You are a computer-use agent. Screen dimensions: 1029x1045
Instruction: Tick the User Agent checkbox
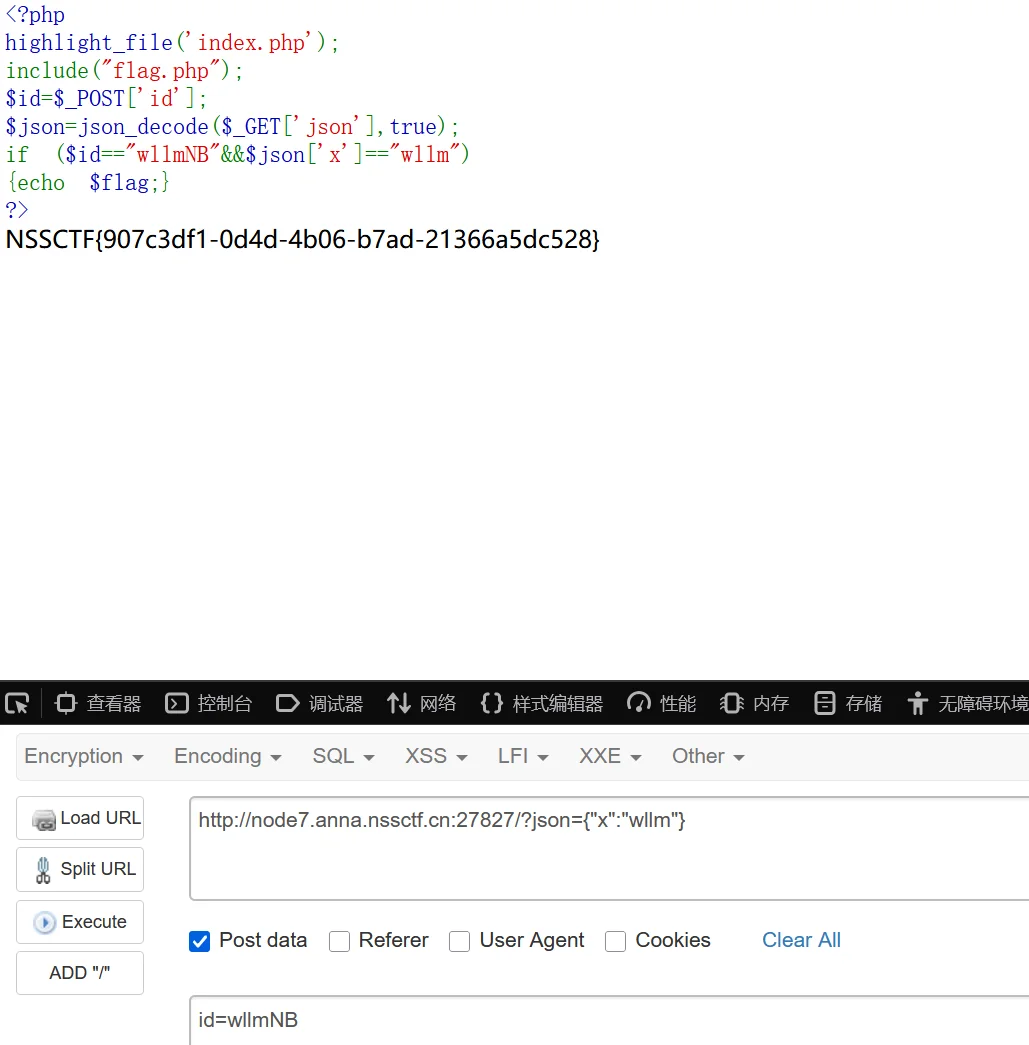coord(460,941)
